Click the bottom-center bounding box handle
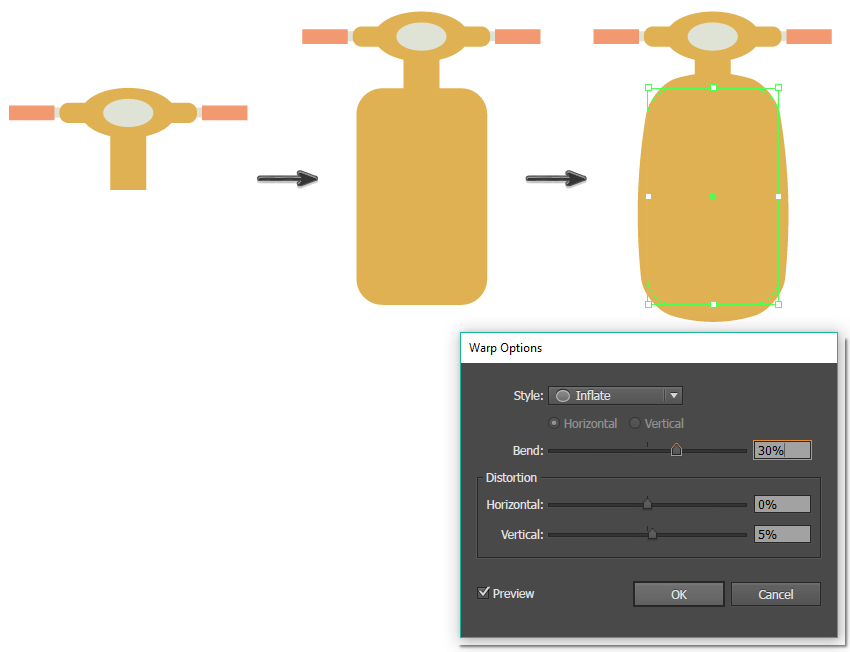 tap(713, 303)
